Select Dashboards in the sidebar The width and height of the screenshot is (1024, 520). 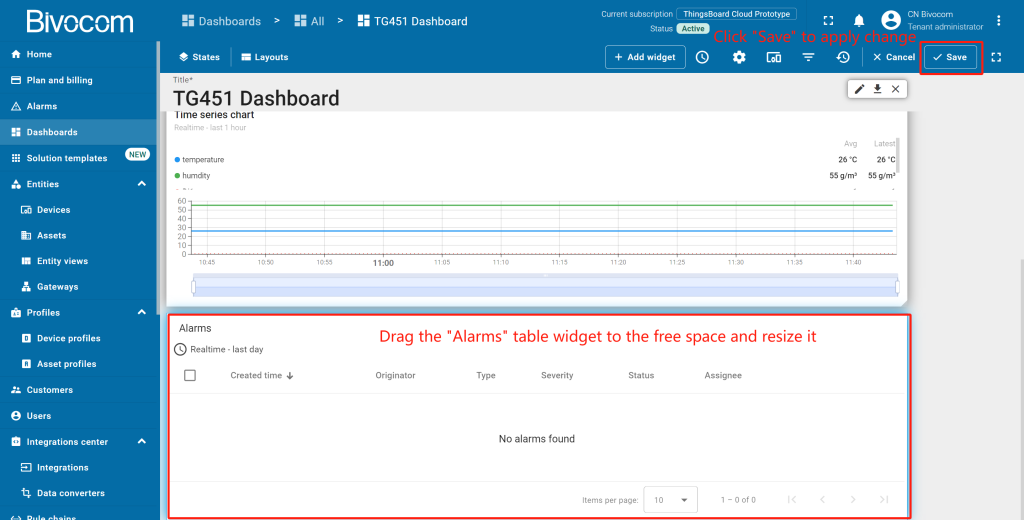coord(78,132)
